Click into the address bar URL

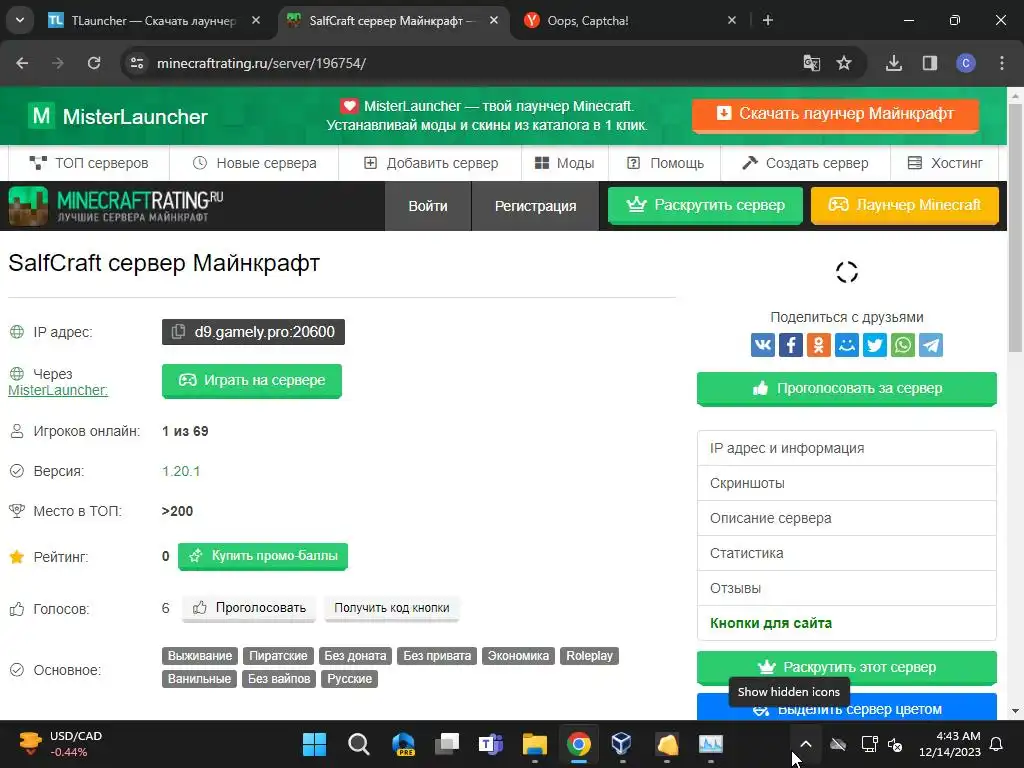pos(261,63)
